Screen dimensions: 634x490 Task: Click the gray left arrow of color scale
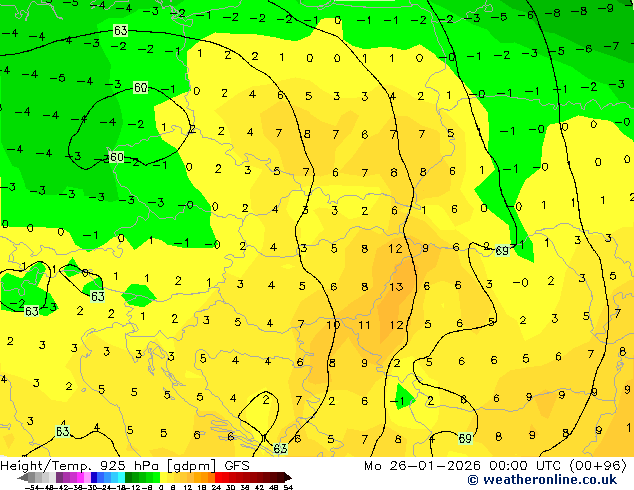[x=23, y=477]
